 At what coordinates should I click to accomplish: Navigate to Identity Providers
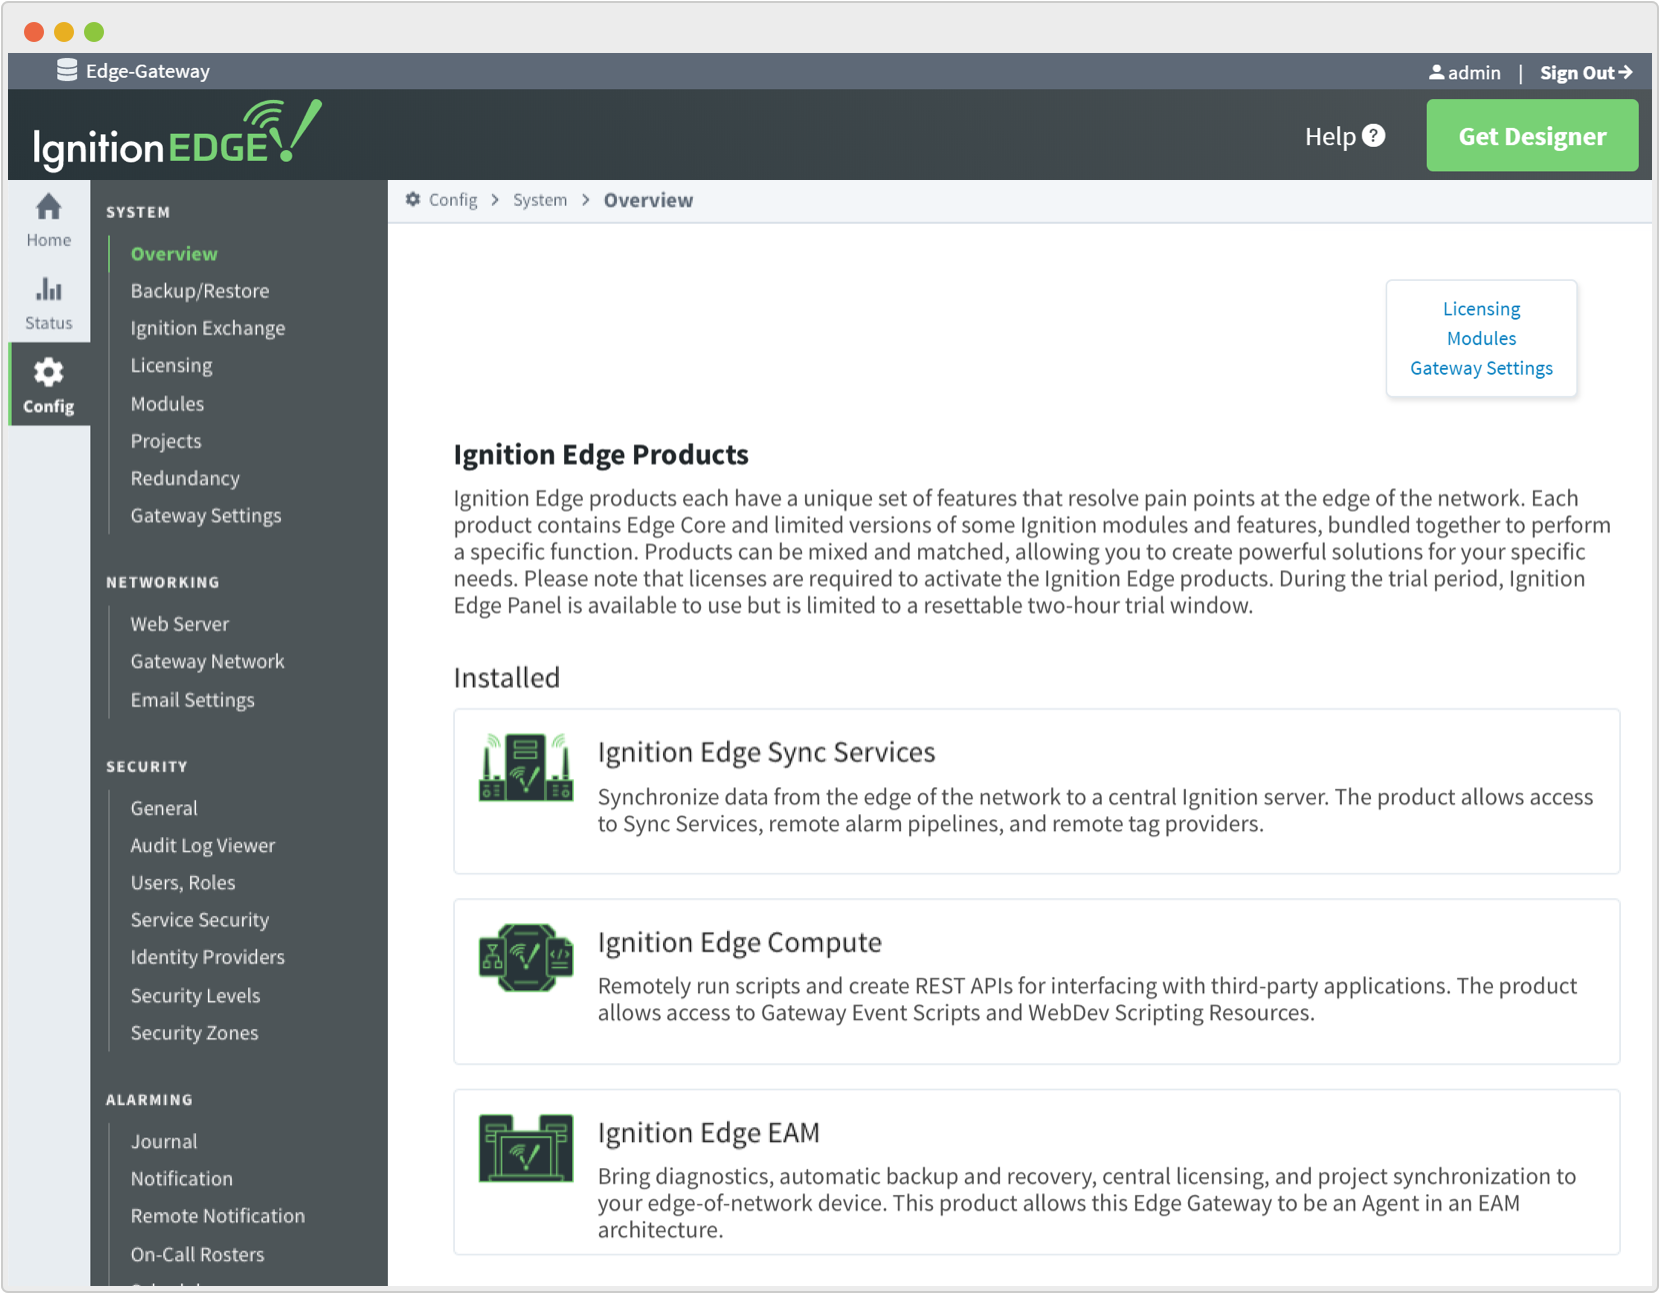tap(208, 957)
